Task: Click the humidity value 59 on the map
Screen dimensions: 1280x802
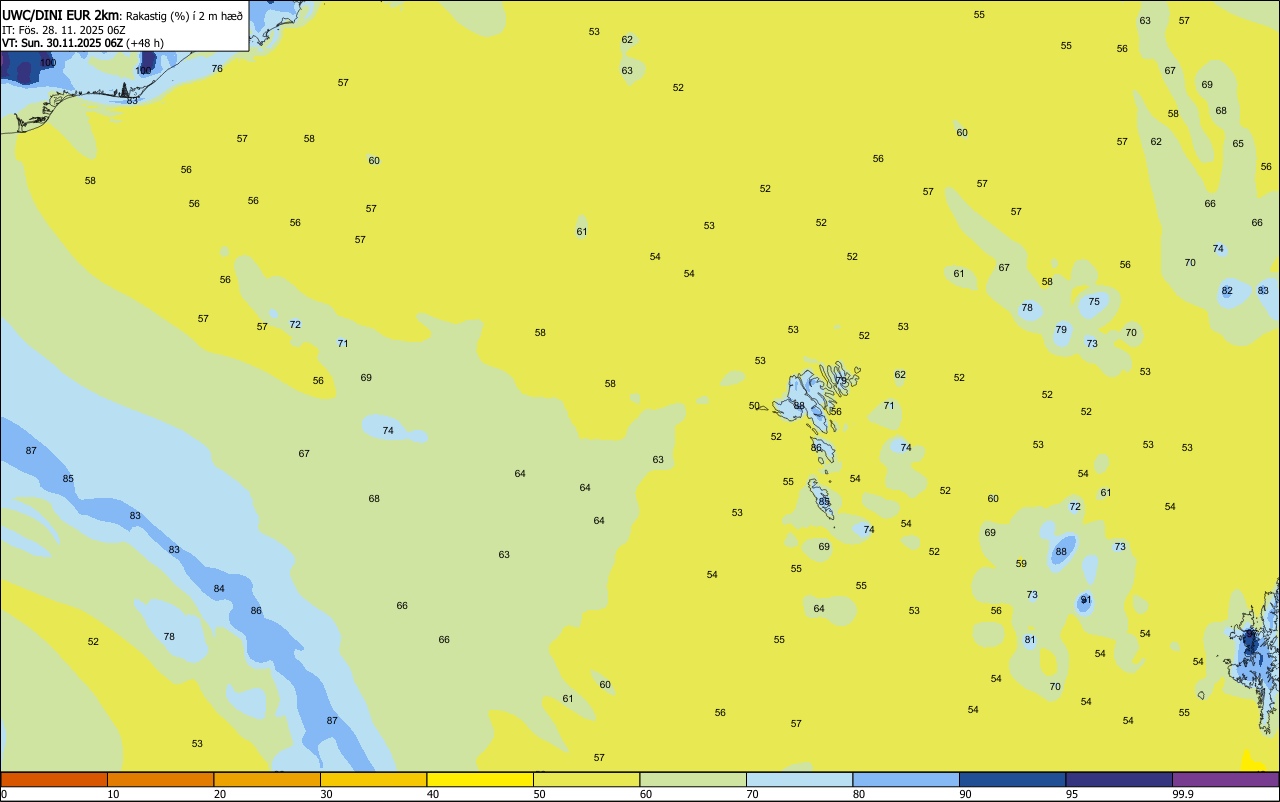Action: click(x=1021, y=564)
